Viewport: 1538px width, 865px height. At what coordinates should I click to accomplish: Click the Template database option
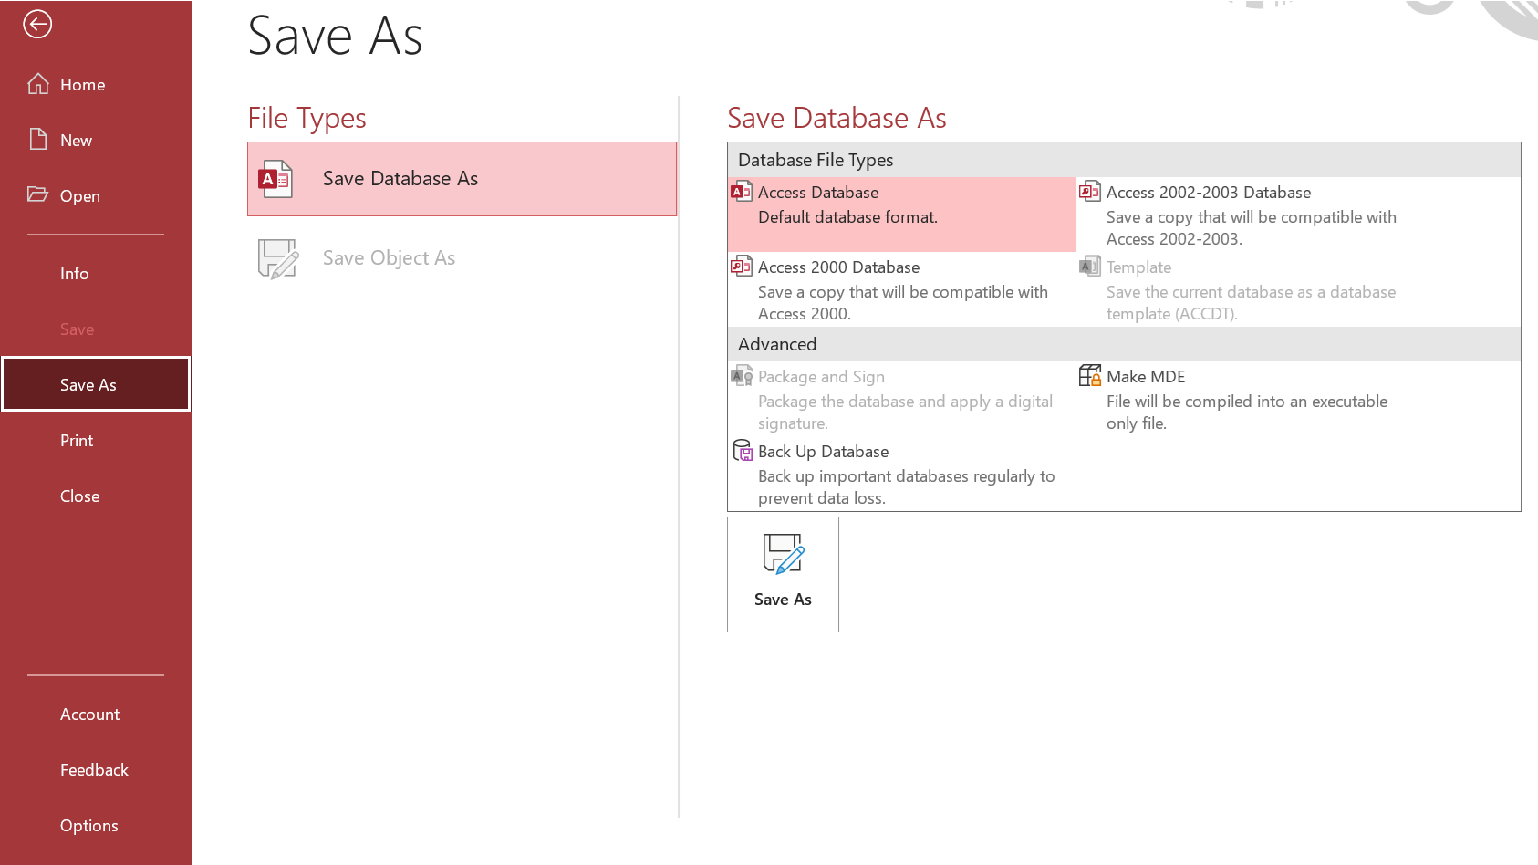coord(1137,266)
